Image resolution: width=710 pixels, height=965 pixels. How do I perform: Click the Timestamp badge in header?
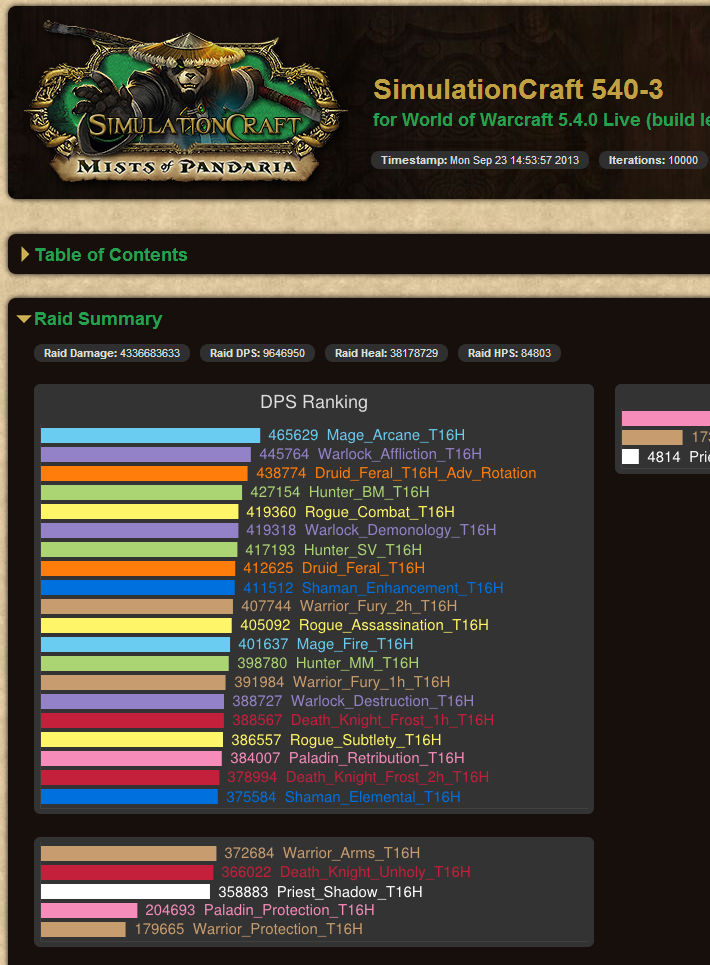[x=480, y=160]
